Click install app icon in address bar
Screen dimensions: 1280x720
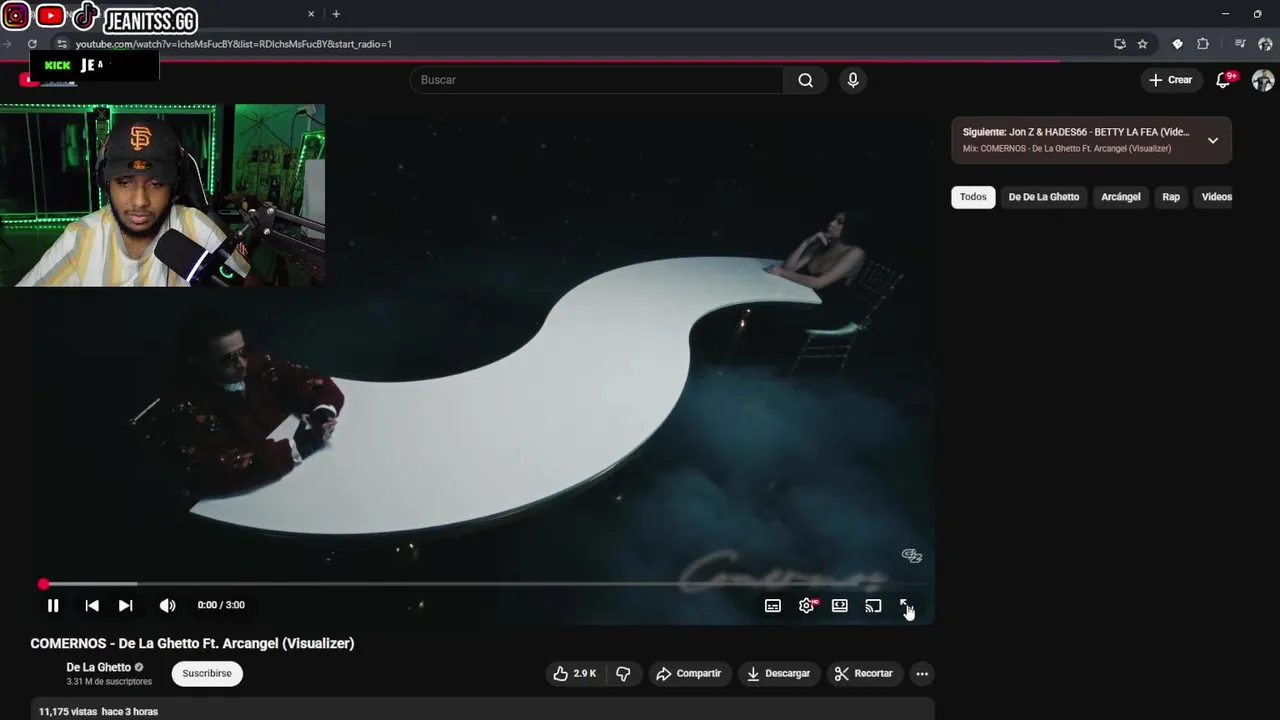[x=1120, y=44]
